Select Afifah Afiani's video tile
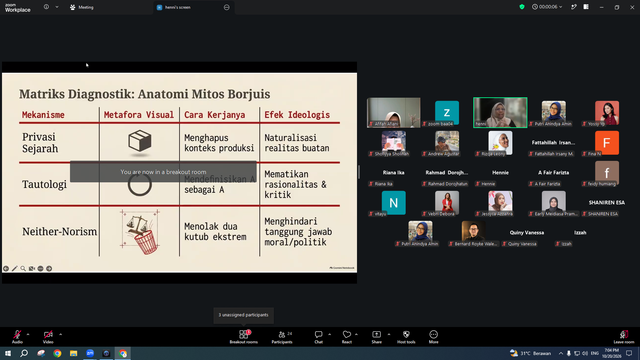 393,112
